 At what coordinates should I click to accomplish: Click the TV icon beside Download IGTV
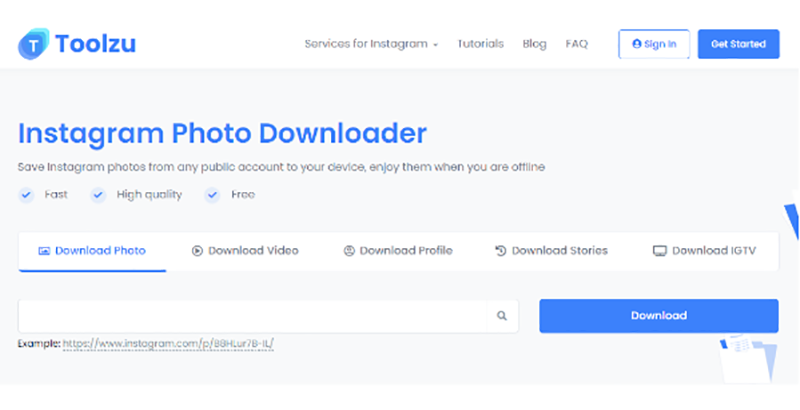pyautogui.click(x=659, y=251)
